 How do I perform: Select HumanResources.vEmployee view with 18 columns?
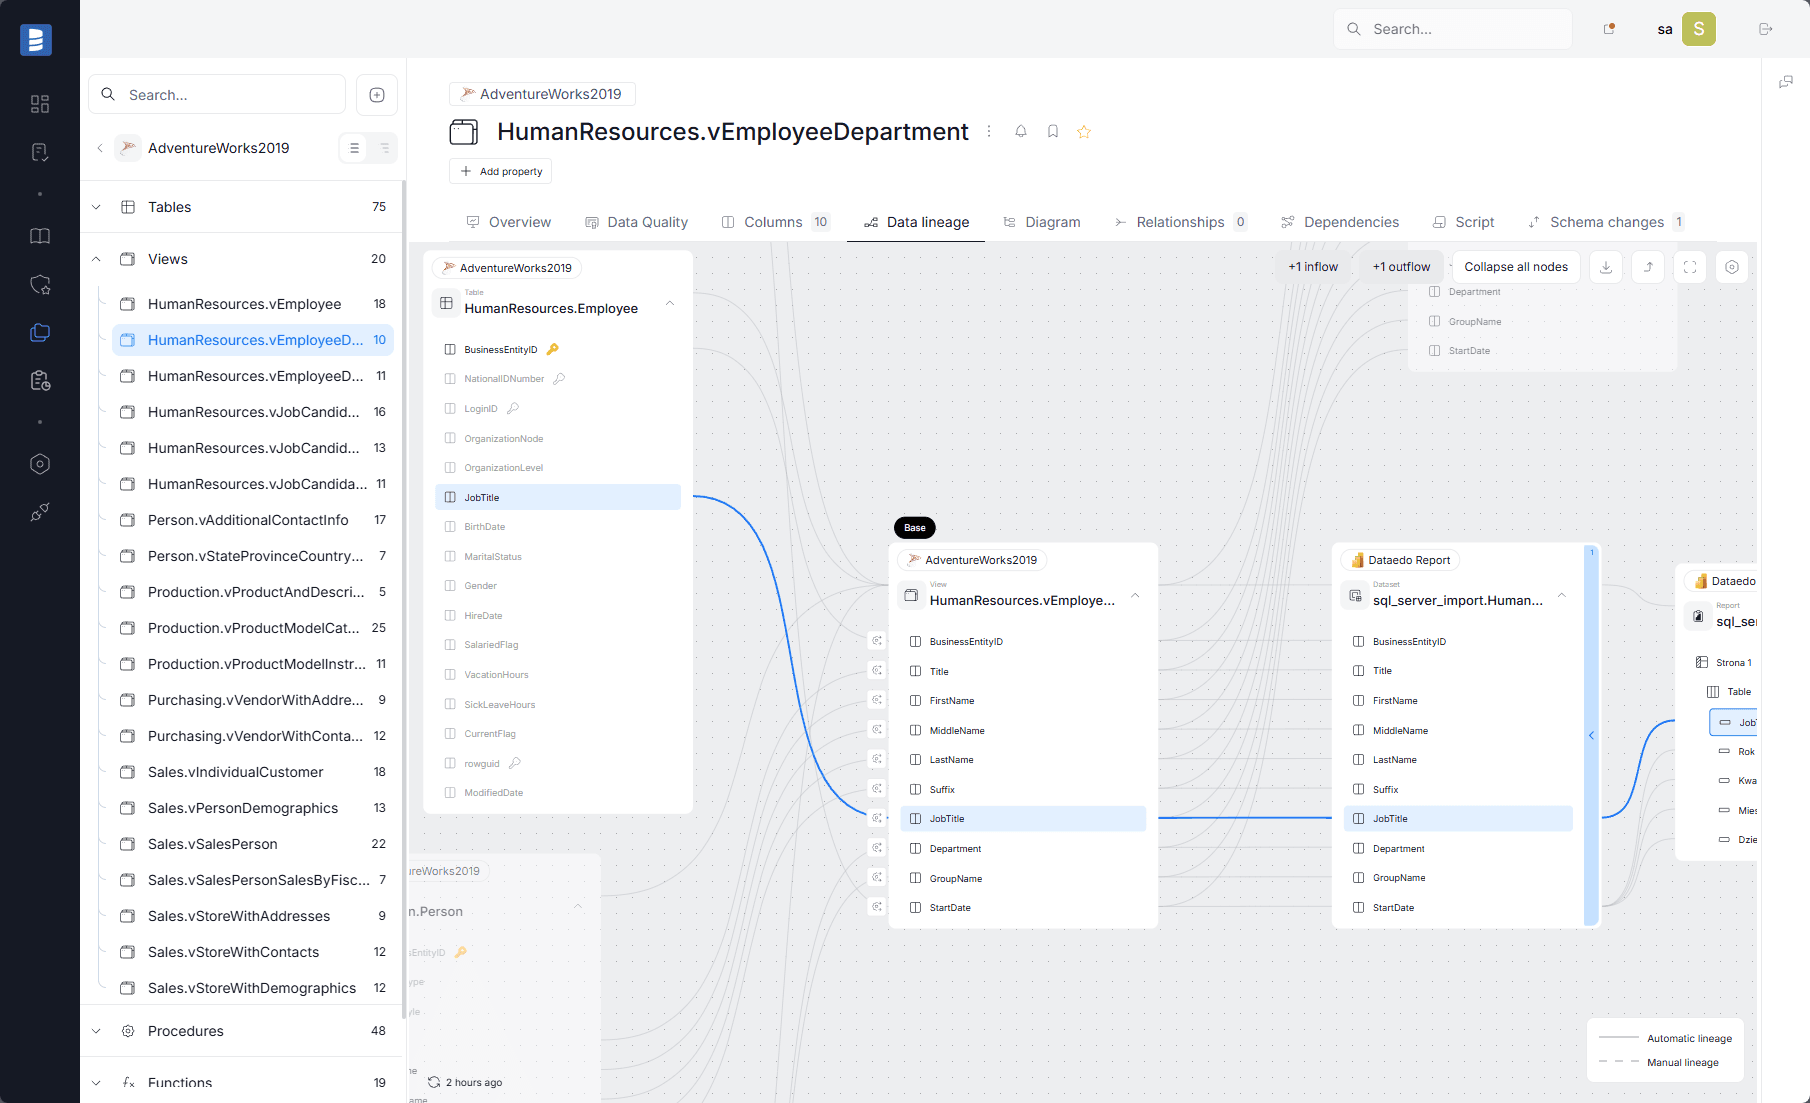point(253,304)
